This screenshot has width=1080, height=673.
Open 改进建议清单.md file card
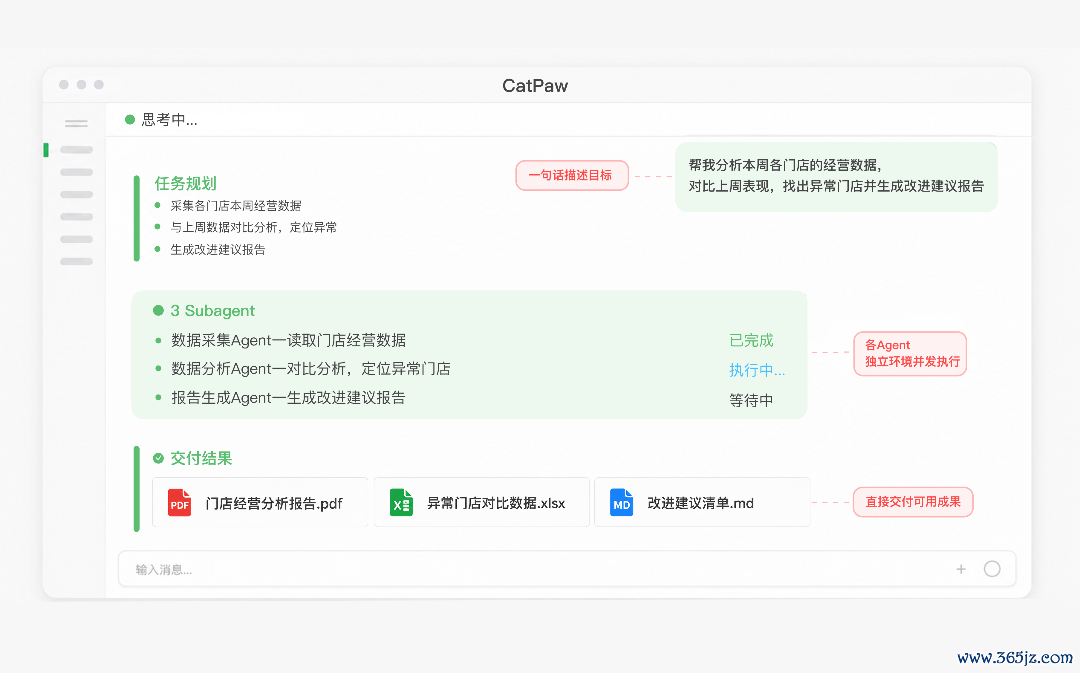[702, 502]
